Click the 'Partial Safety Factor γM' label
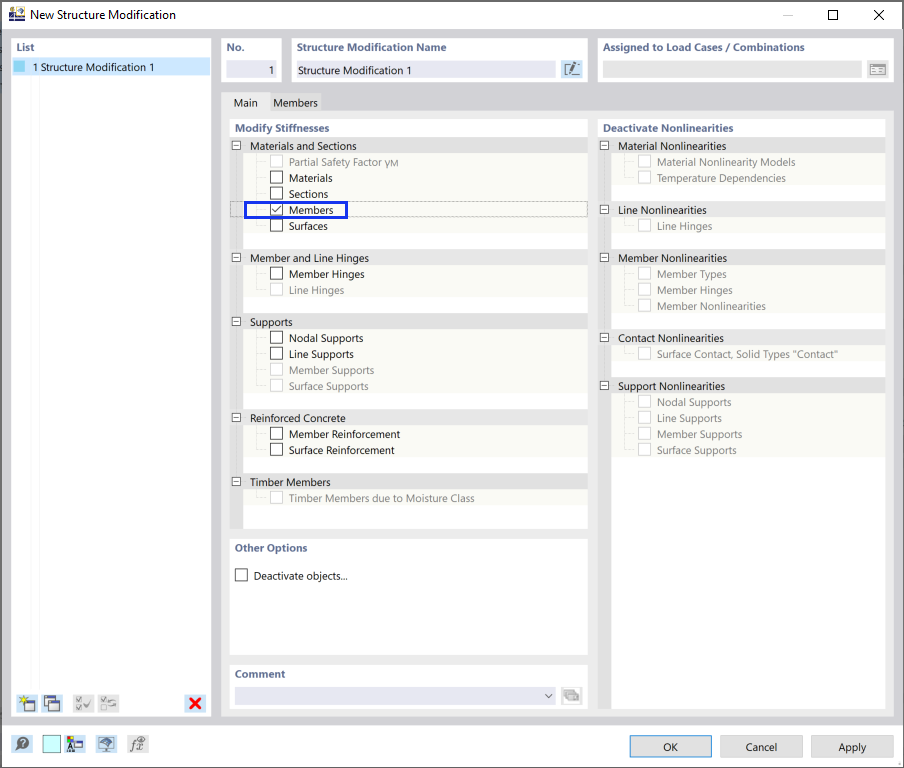Screen dimensions: 904x768 tap(344, 162)
